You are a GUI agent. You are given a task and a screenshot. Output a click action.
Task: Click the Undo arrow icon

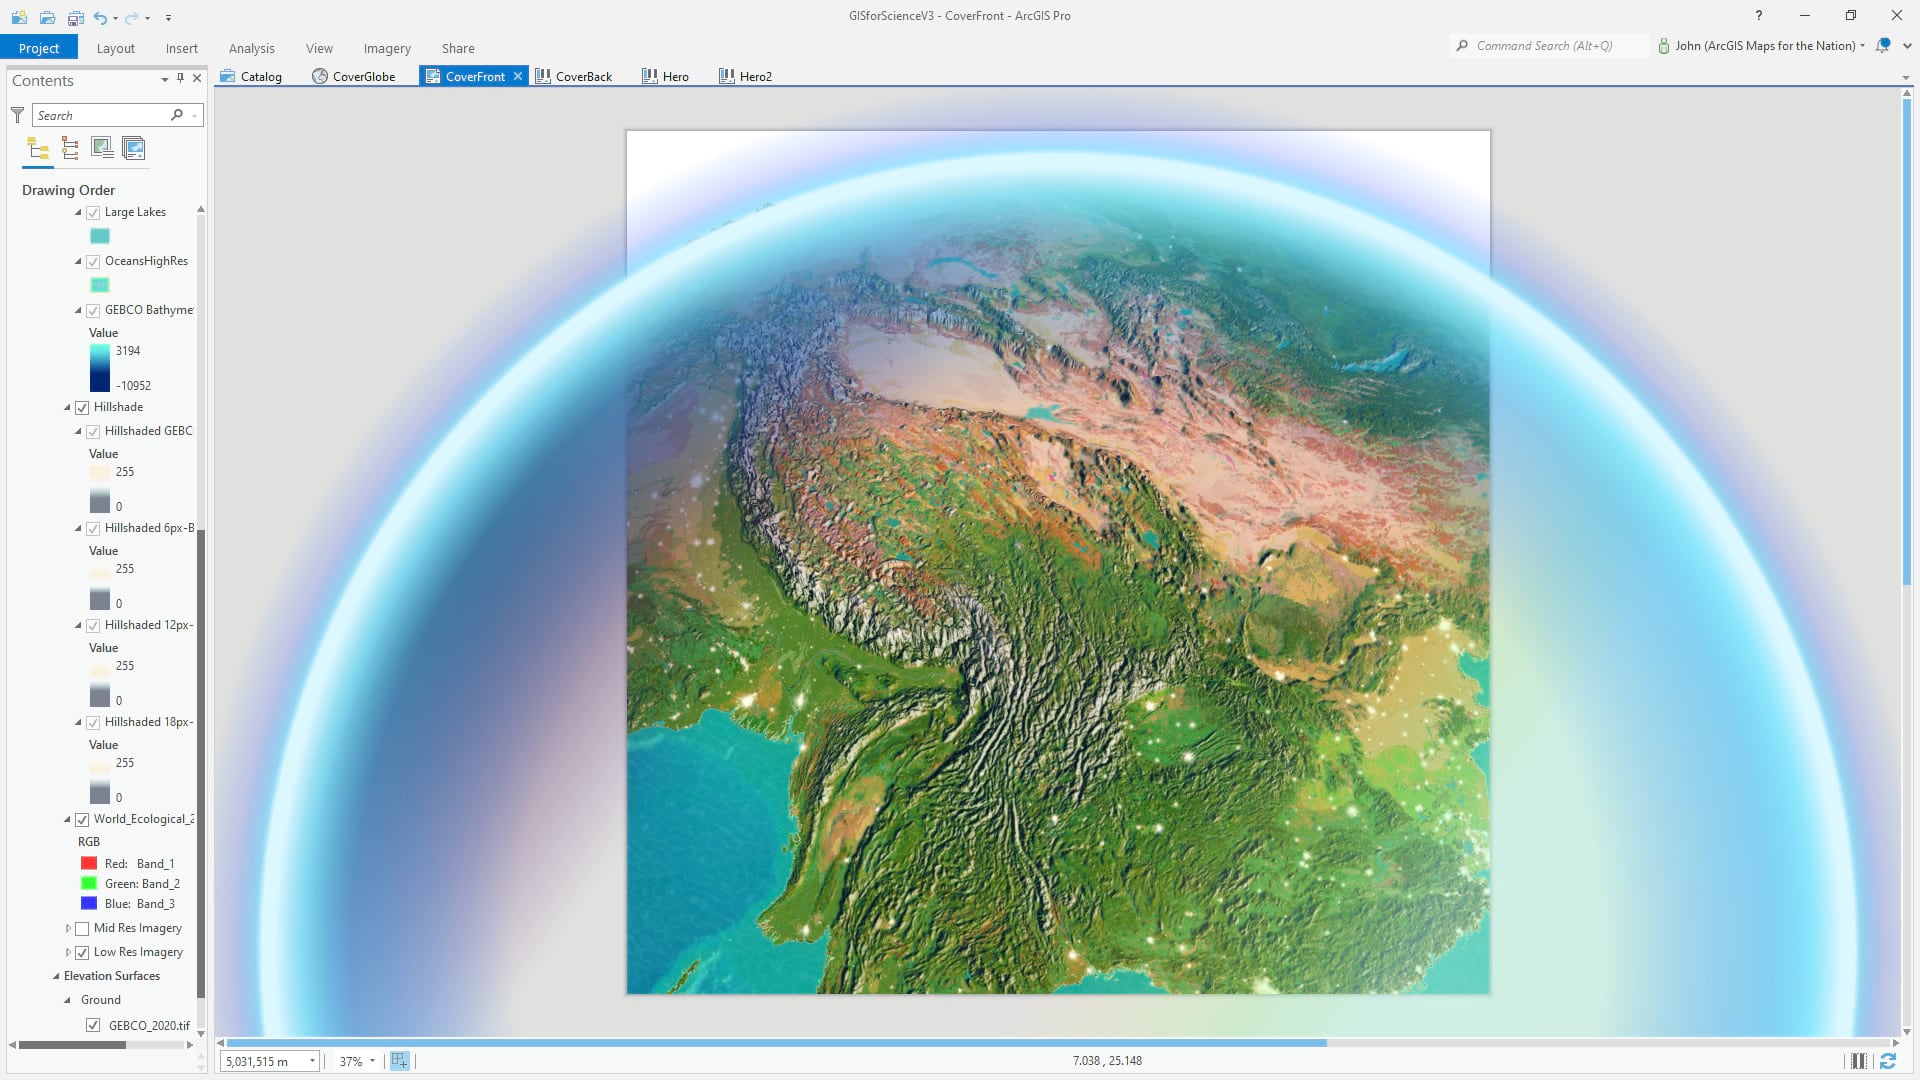(100, 17)
